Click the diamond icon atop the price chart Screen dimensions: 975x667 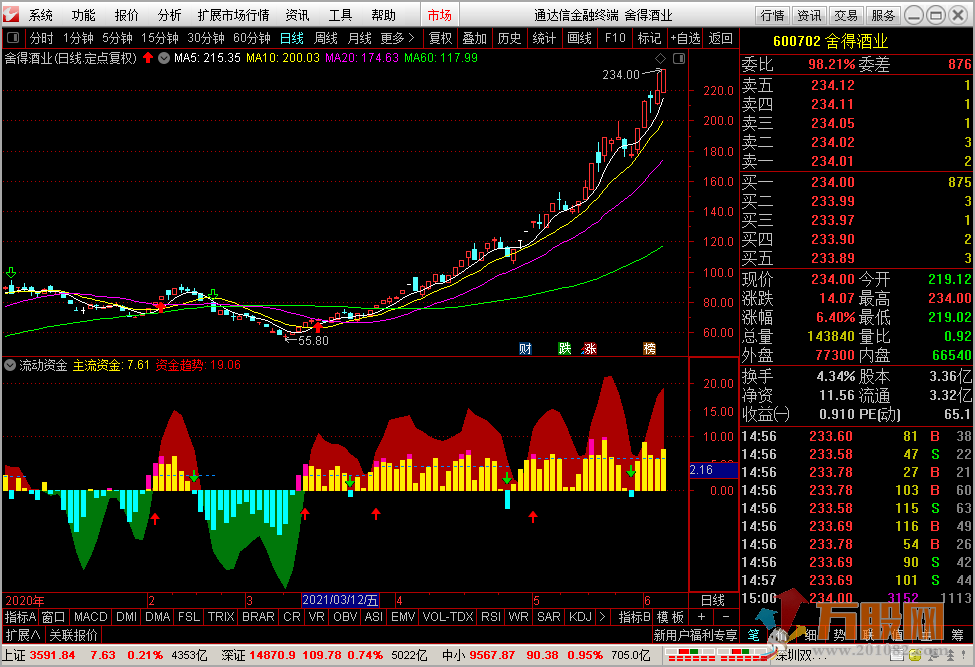[660, 58]
